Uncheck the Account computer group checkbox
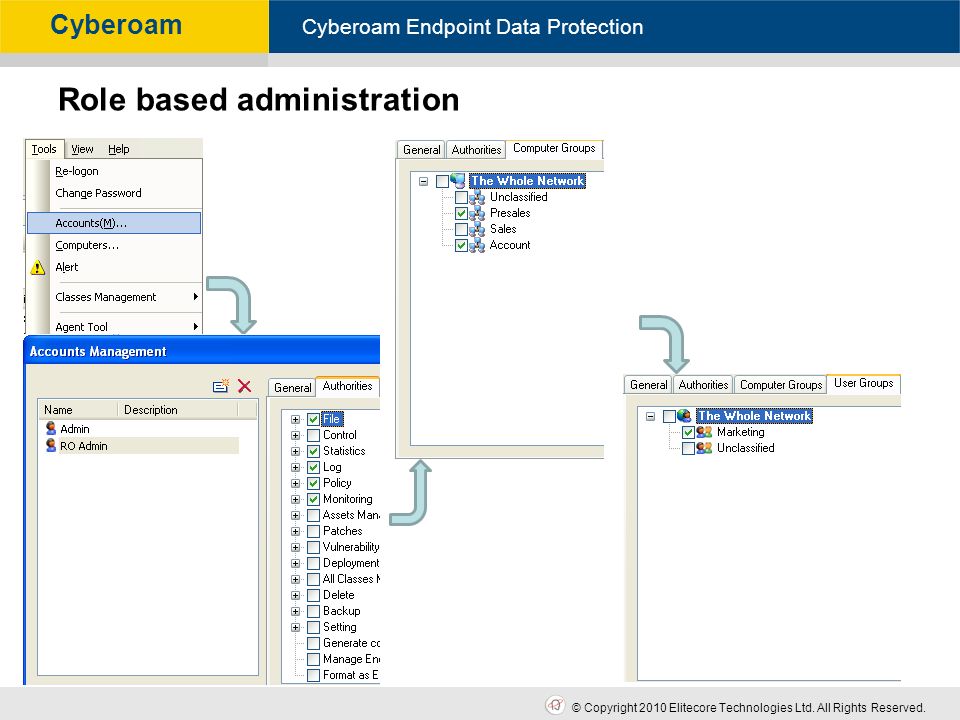Screen dimensions: 960x720 (462, 246)
